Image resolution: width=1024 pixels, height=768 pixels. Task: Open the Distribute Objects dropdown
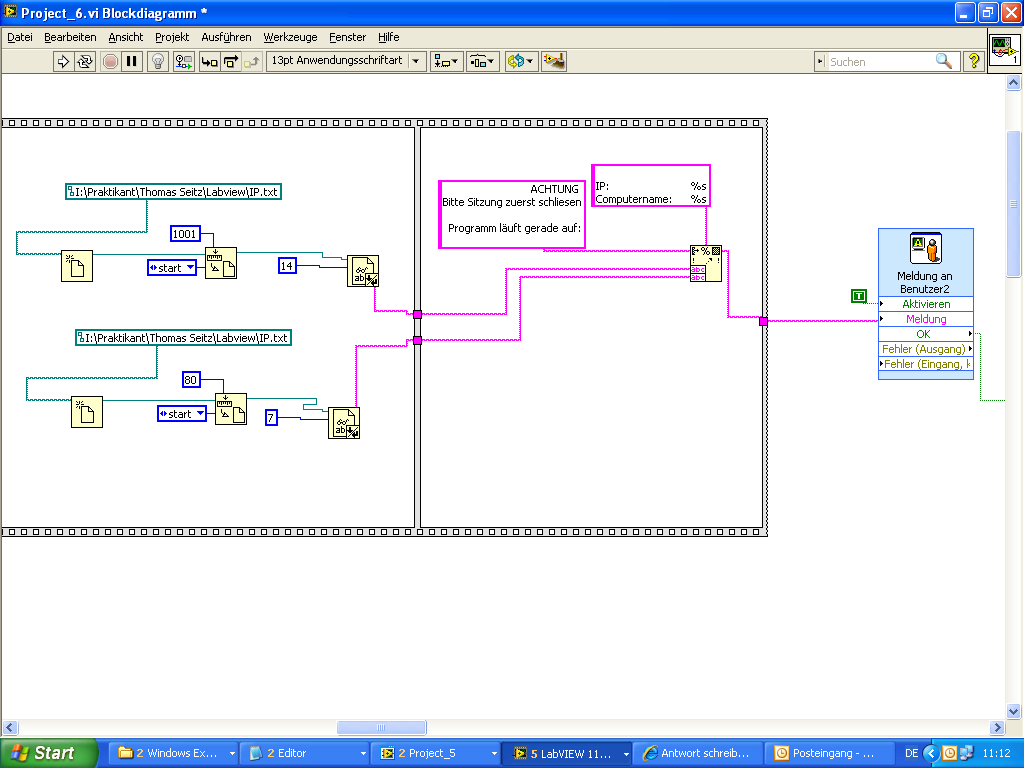pos(483,61)
